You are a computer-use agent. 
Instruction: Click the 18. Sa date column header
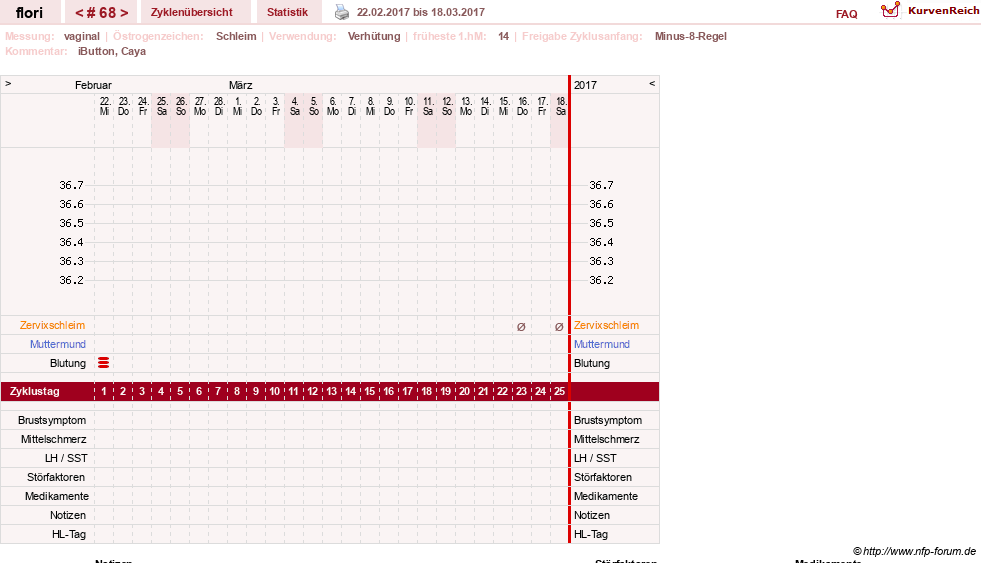(x=561, y=106)
